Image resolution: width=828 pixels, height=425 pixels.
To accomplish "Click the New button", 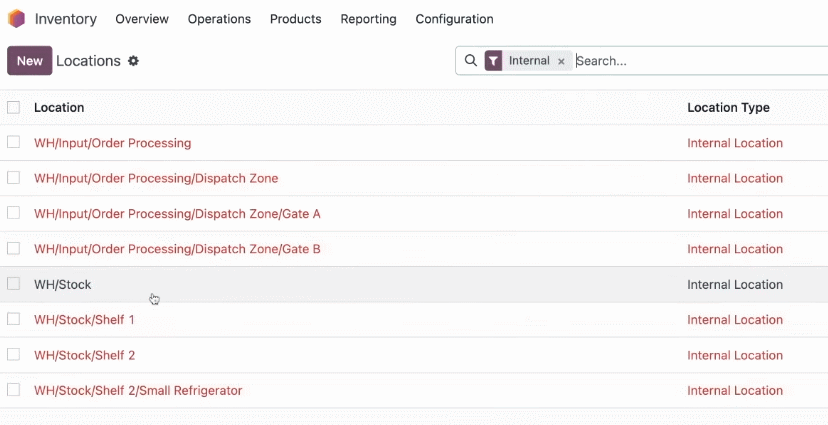I will [30, 61].
